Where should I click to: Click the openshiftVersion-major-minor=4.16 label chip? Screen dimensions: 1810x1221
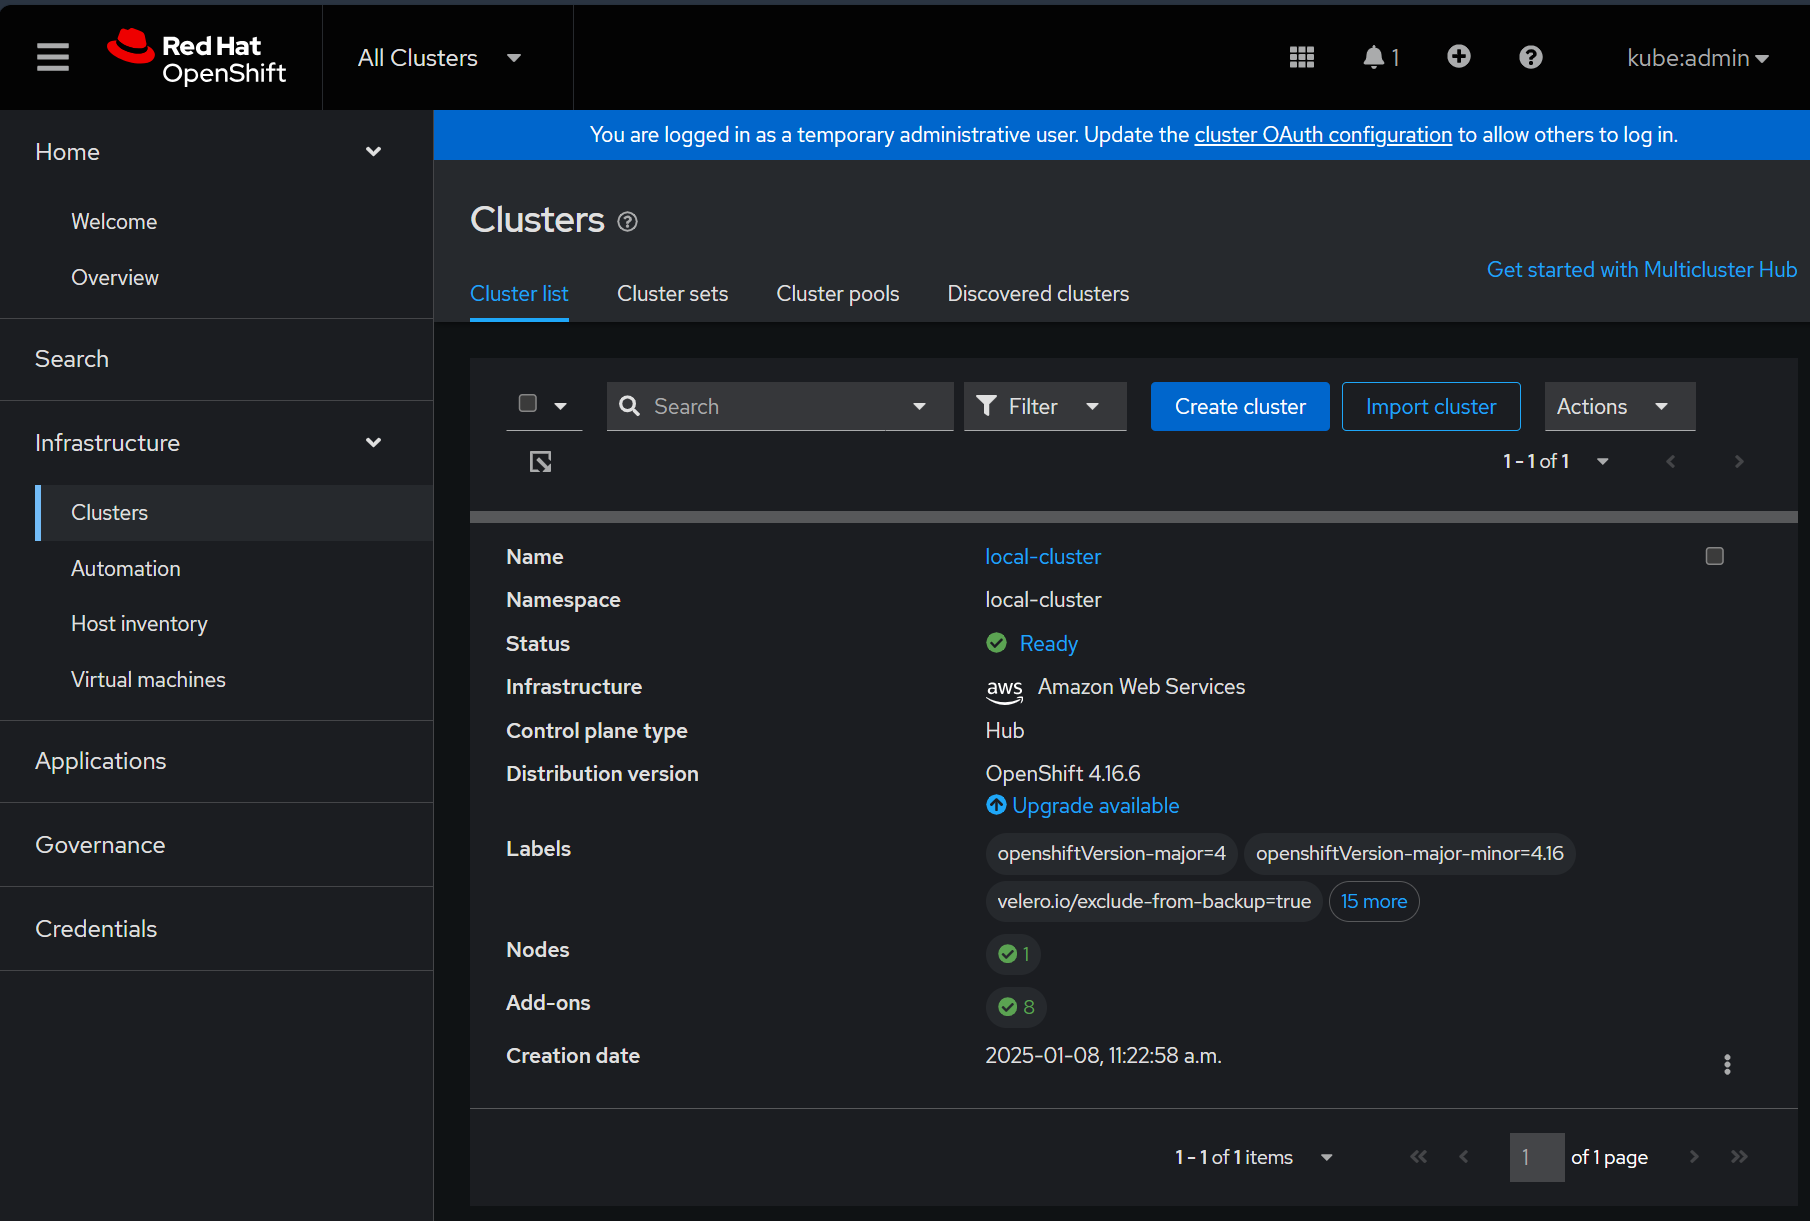[x=1410, y=853]
